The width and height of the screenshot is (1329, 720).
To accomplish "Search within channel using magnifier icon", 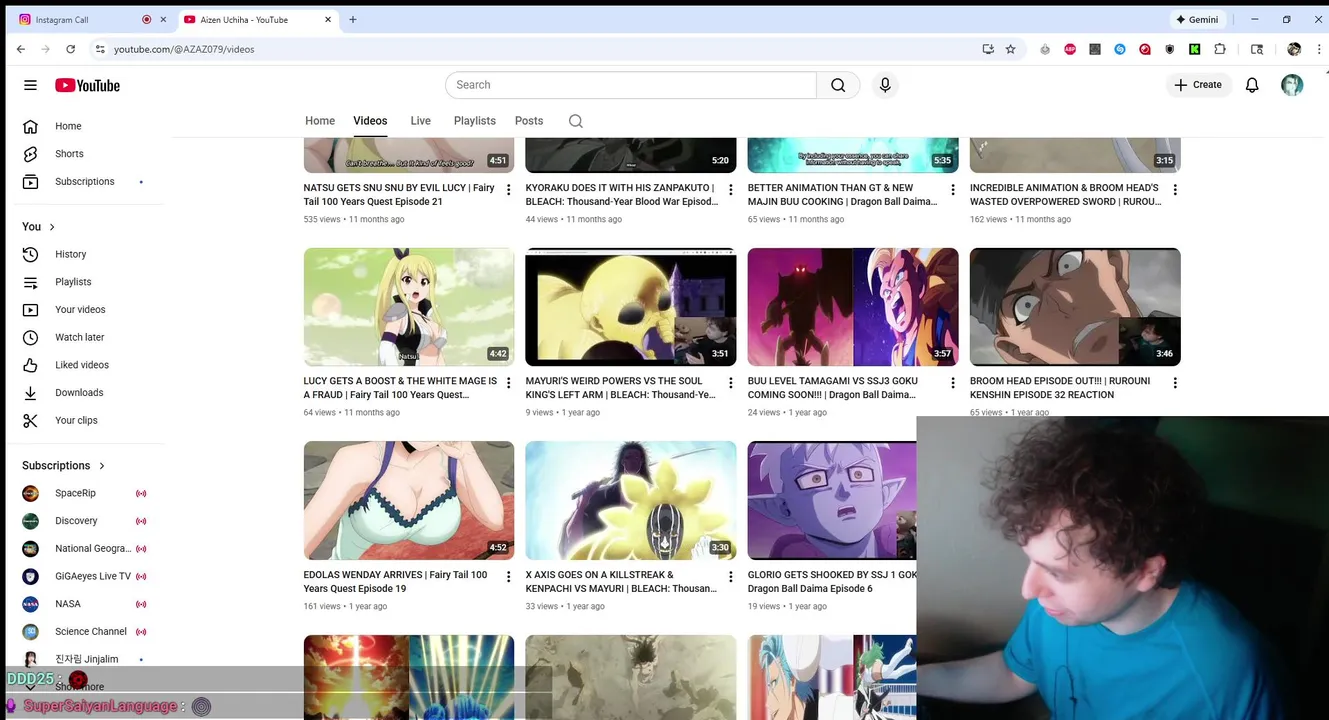I will [x=576, y=121].
